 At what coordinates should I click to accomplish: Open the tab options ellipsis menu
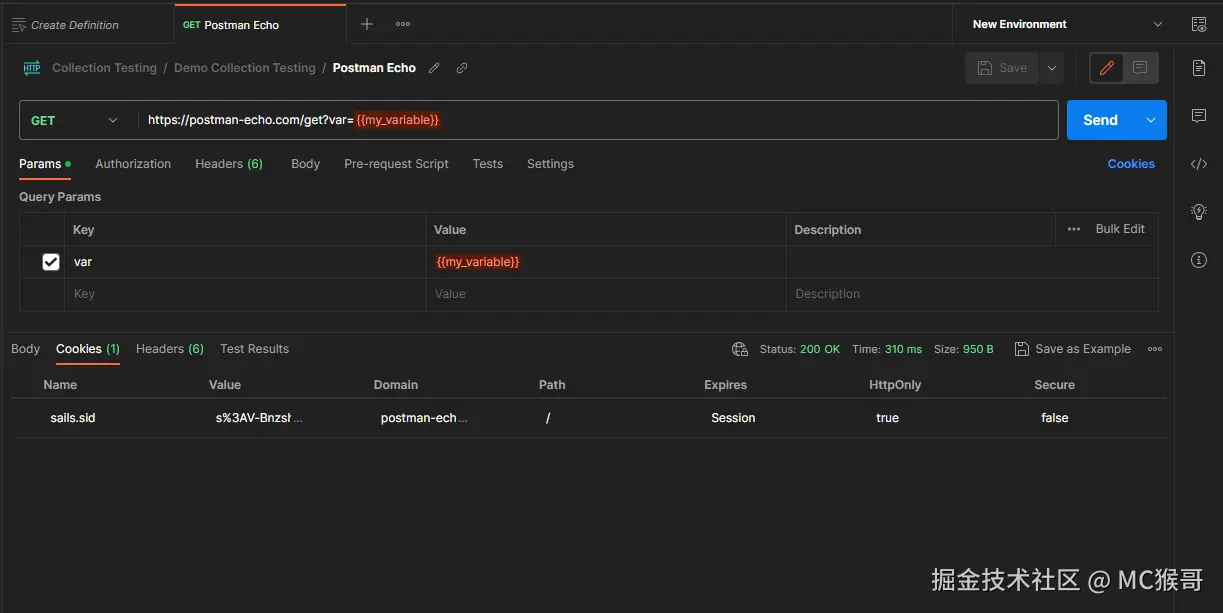click(x=403, y=24)
